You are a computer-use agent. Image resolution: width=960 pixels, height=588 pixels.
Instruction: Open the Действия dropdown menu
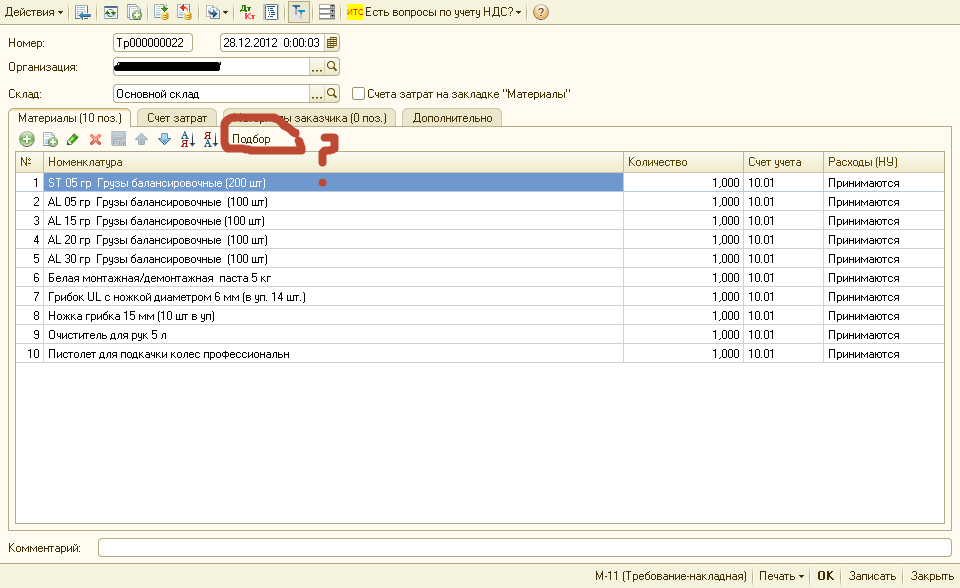pyautogui.click(x=34, y=12)
